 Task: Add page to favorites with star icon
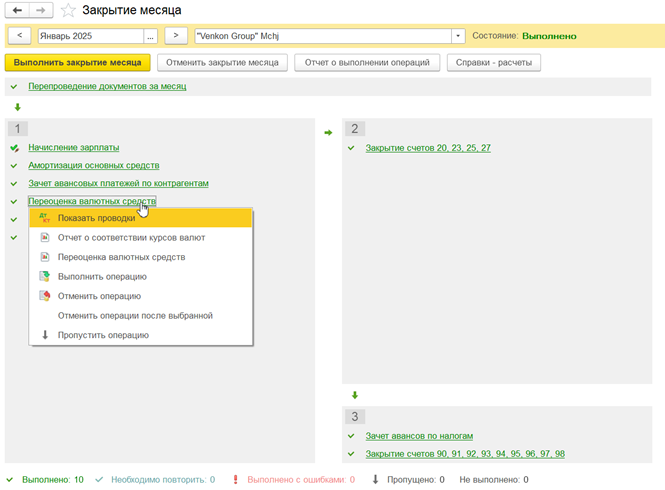(68, 11)
